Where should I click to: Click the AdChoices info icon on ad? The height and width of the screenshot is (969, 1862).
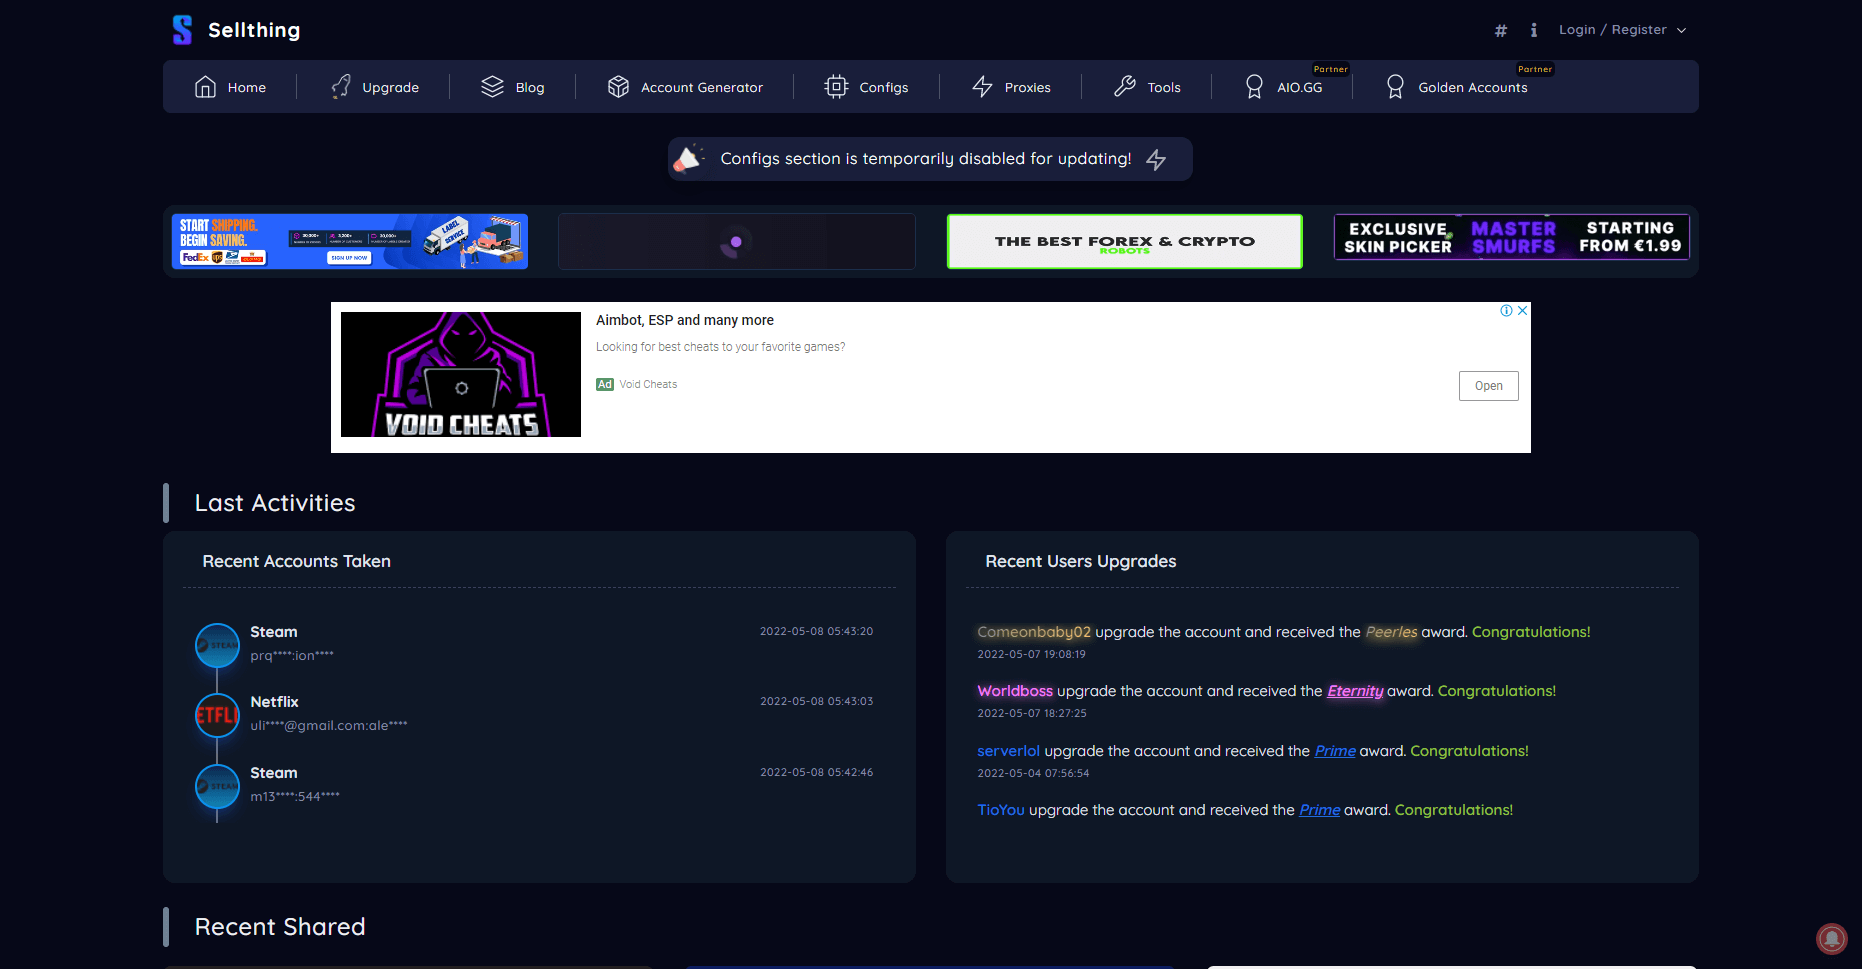click(x=1506, y=311)
